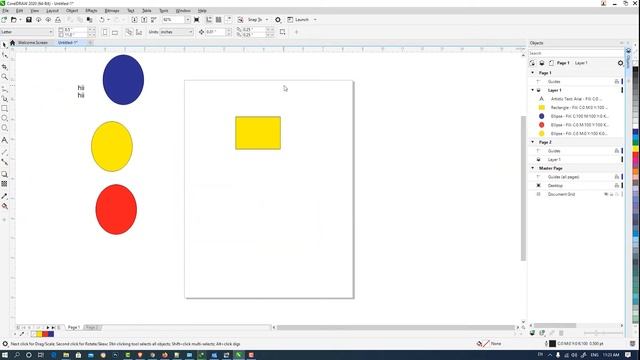The width and height of the screenshot is (640, 360).
Task: Select the Pick tool in the toolbox
Action: click(x=4, y=45)
